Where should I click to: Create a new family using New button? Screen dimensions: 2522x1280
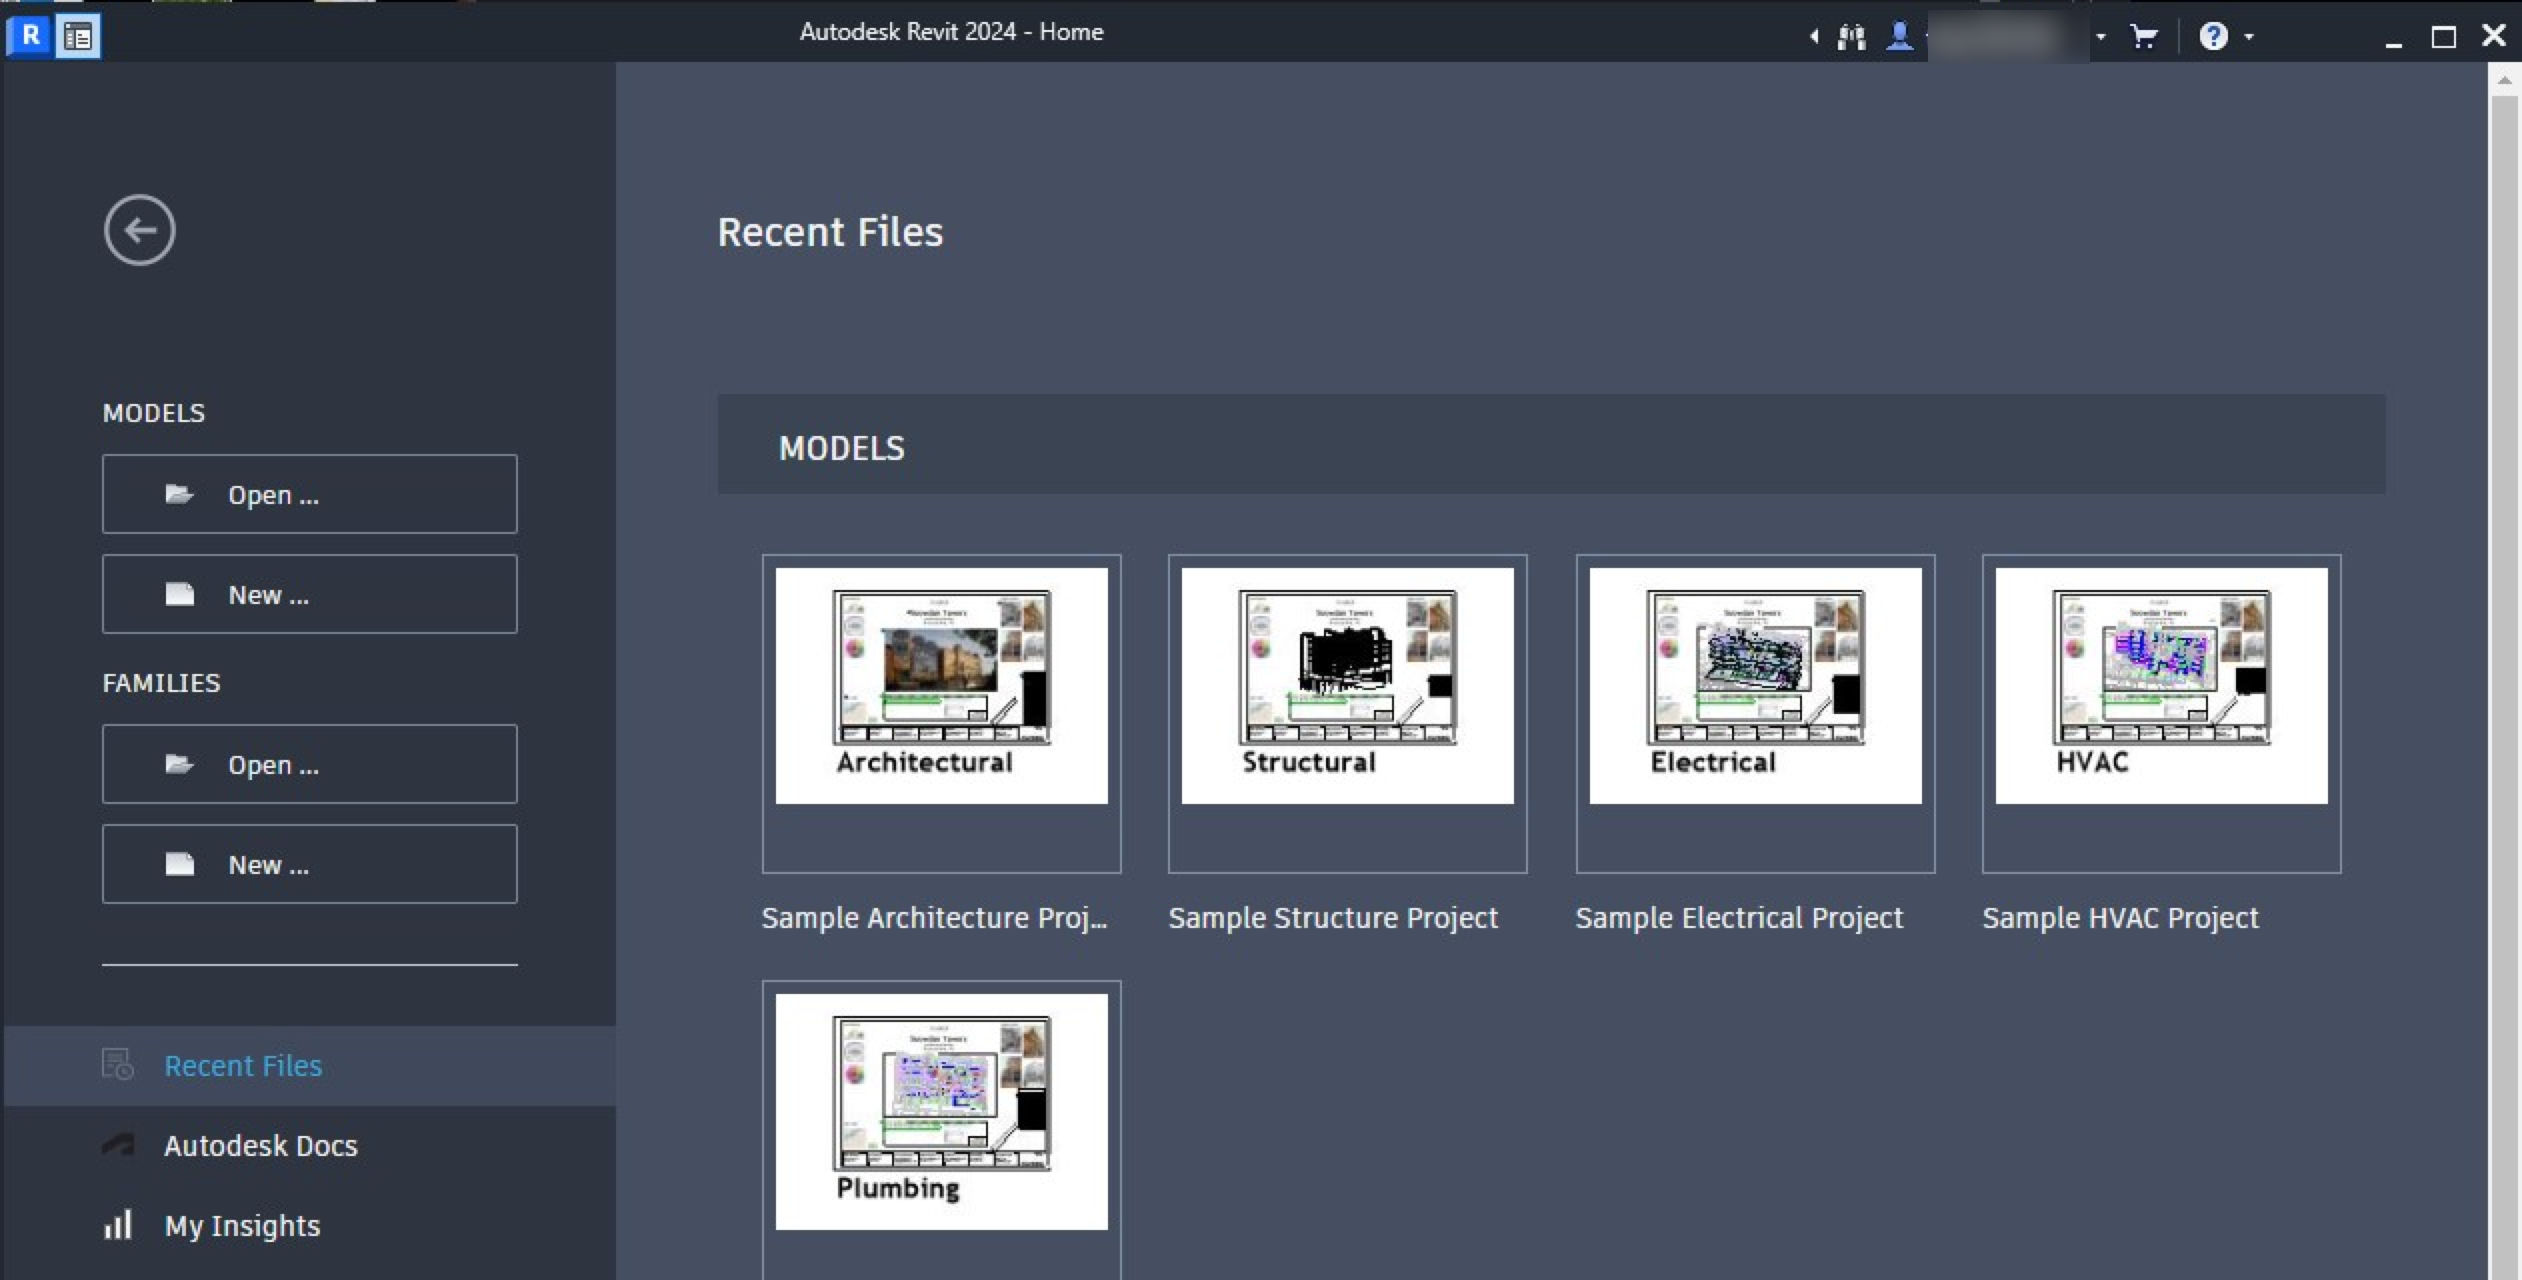pos(309,863)
